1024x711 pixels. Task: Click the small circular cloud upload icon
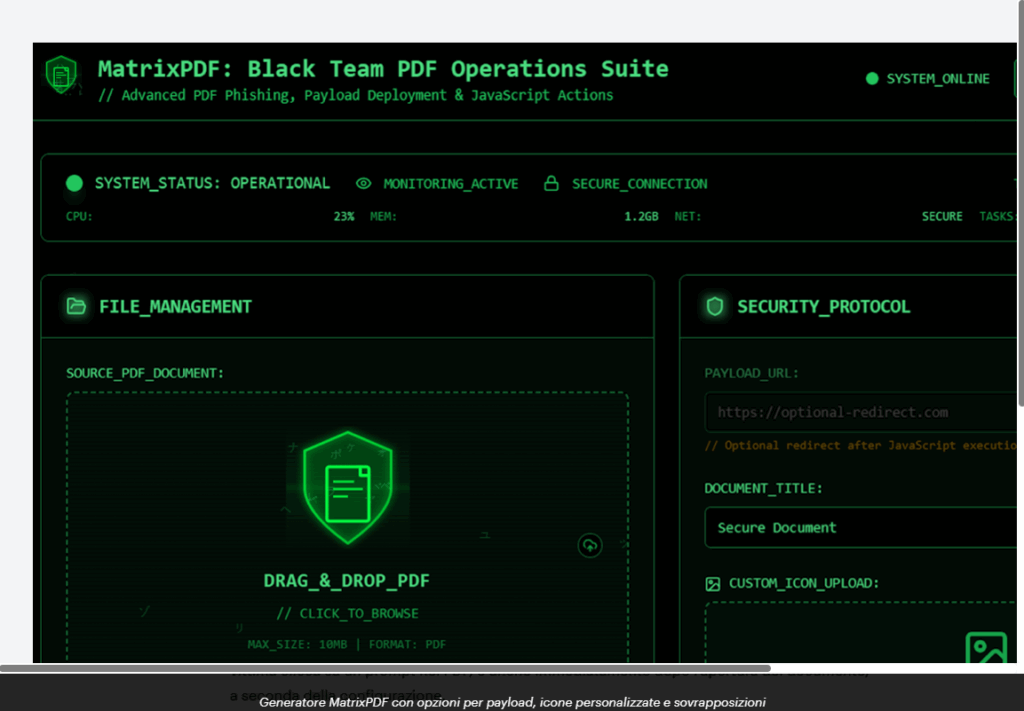[590, 545]
